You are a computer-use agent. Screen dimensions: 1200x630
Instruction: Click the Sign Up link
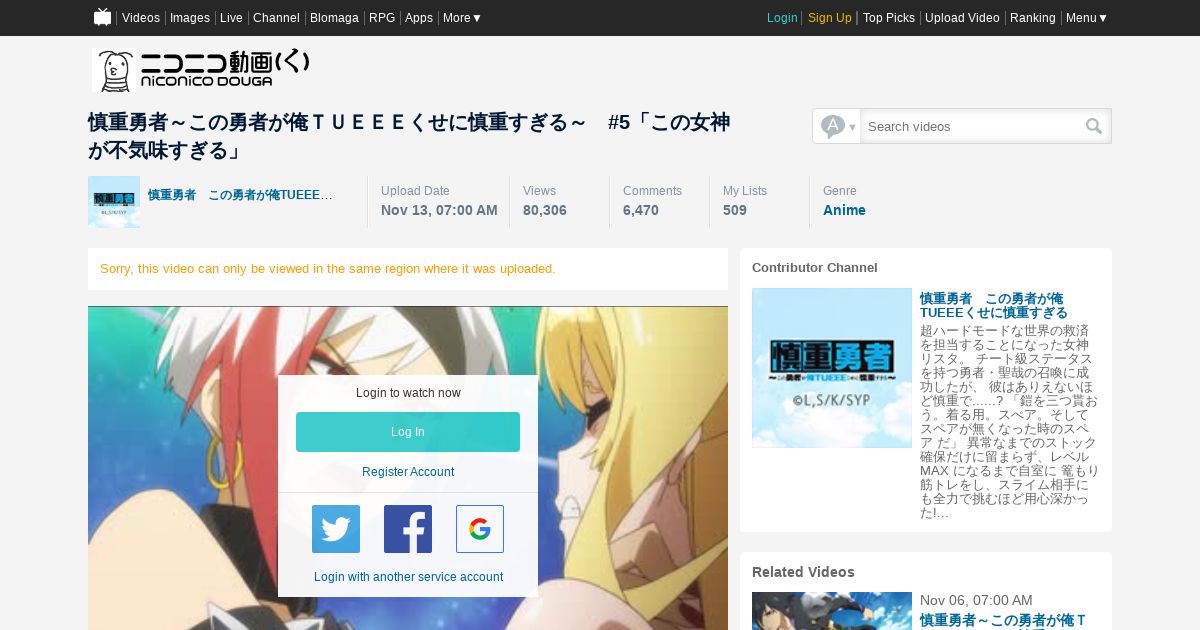(x=830, y=18)
